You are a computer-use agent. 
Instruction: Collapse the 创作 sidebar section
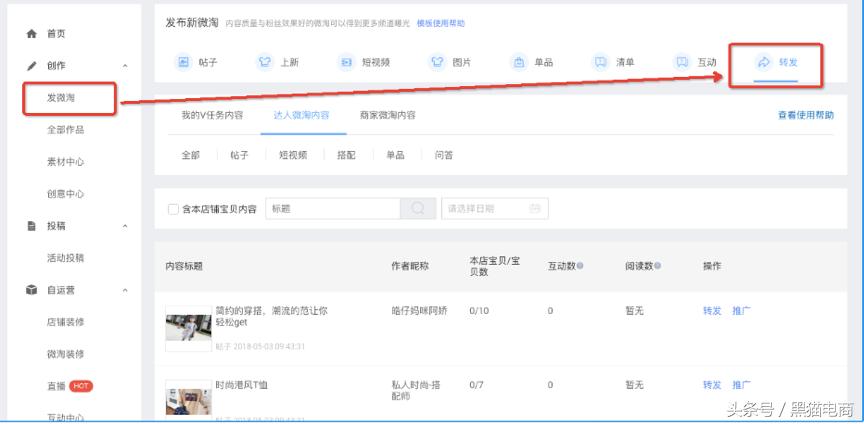(x=125, y=66)
